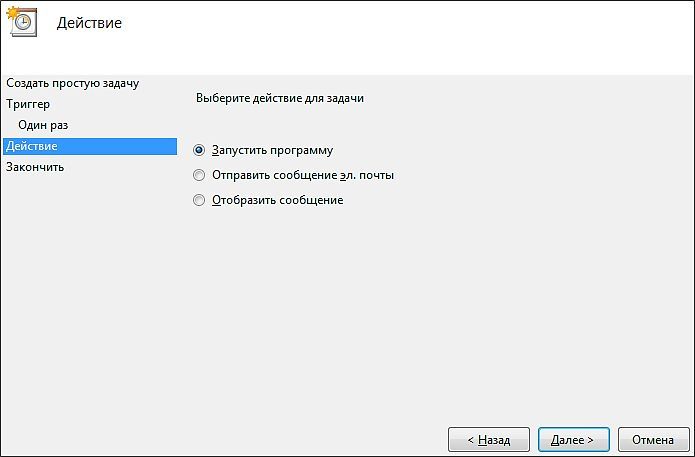Click empty sidebar area below 'Закончить'
Viewport: 695px width, 457px height.
click(90, 301)
